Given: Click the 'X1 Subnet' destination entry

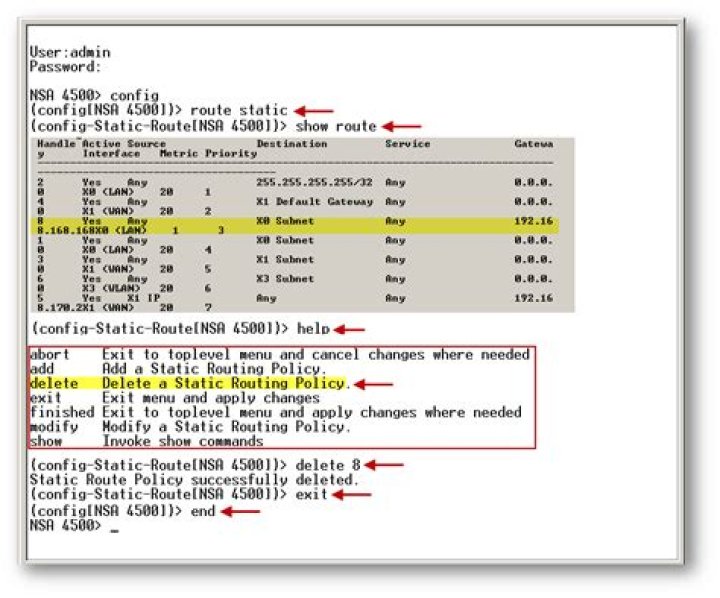Looking at the screenshot, I should tap(285, 260).
